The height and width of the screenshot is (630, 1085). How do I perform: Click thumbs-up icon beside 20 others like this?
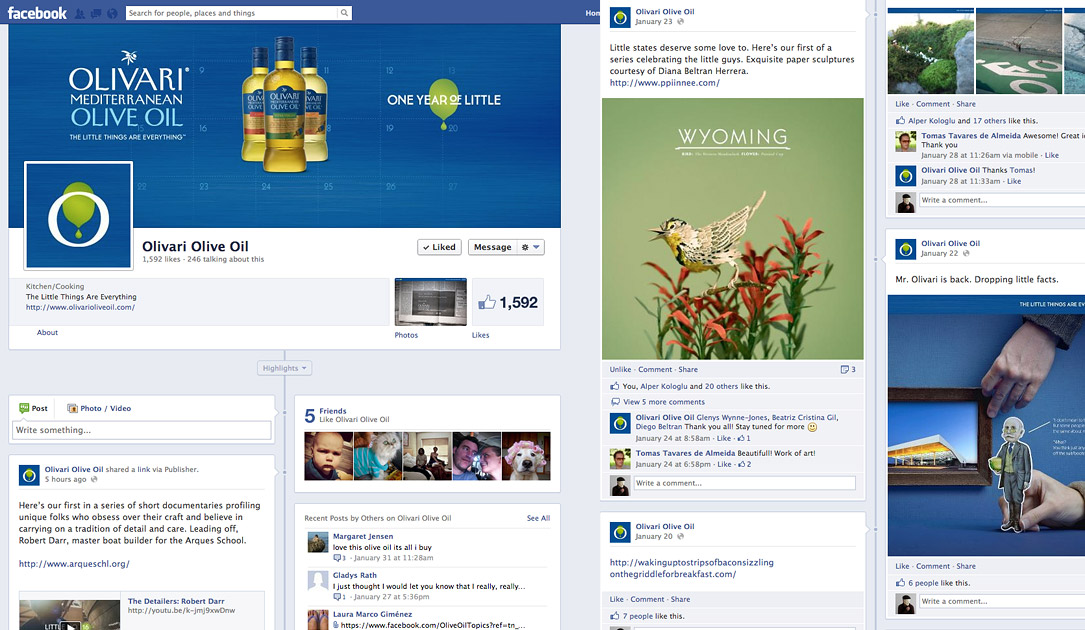(614, 386)
